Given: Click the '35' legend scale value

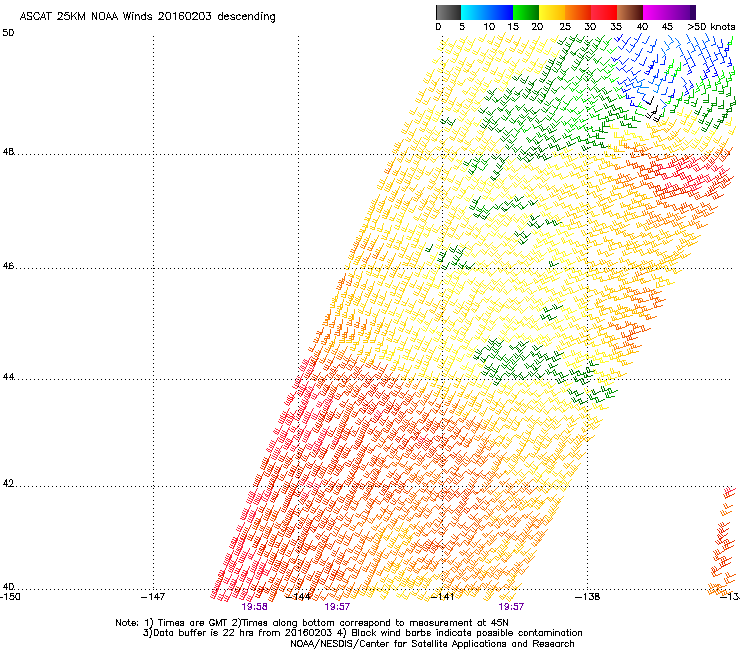Looking at the screenshot, I should click(x=616, y=27).
